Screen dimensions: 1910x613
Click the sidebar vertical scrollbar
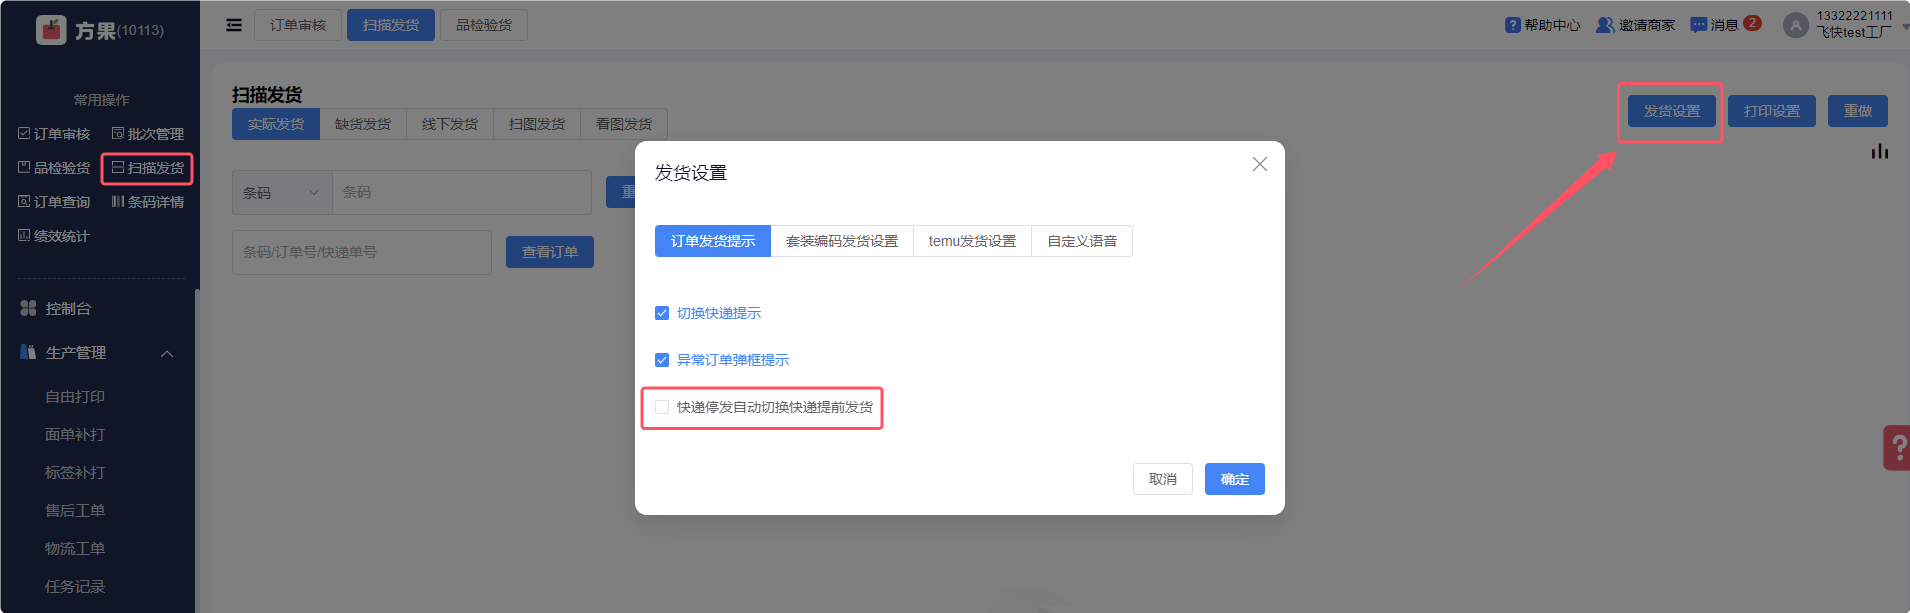pos(197,450)
